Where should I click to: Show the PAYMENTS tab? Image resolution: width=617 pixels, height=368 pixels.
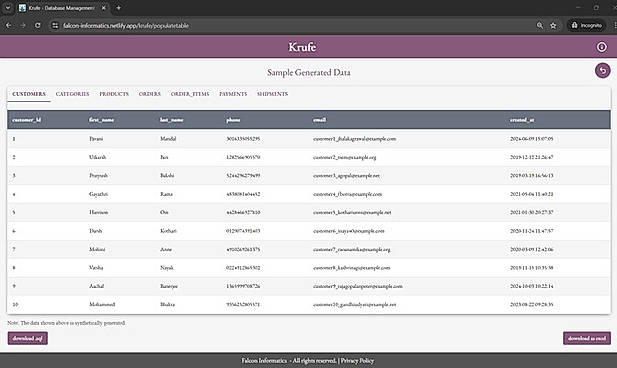pyautogui.click(x=233, y=94)
